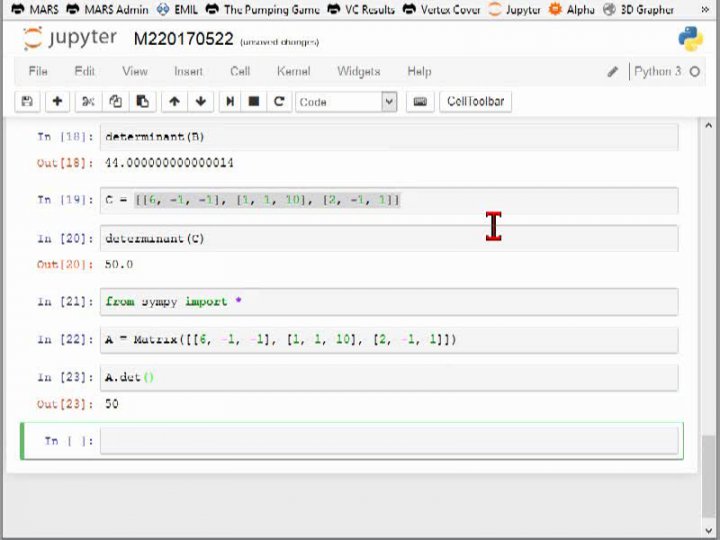The width and height of the screenshot is (720, 540).
Task: Copy selected cells icon
Action: (x=115, y=101)
